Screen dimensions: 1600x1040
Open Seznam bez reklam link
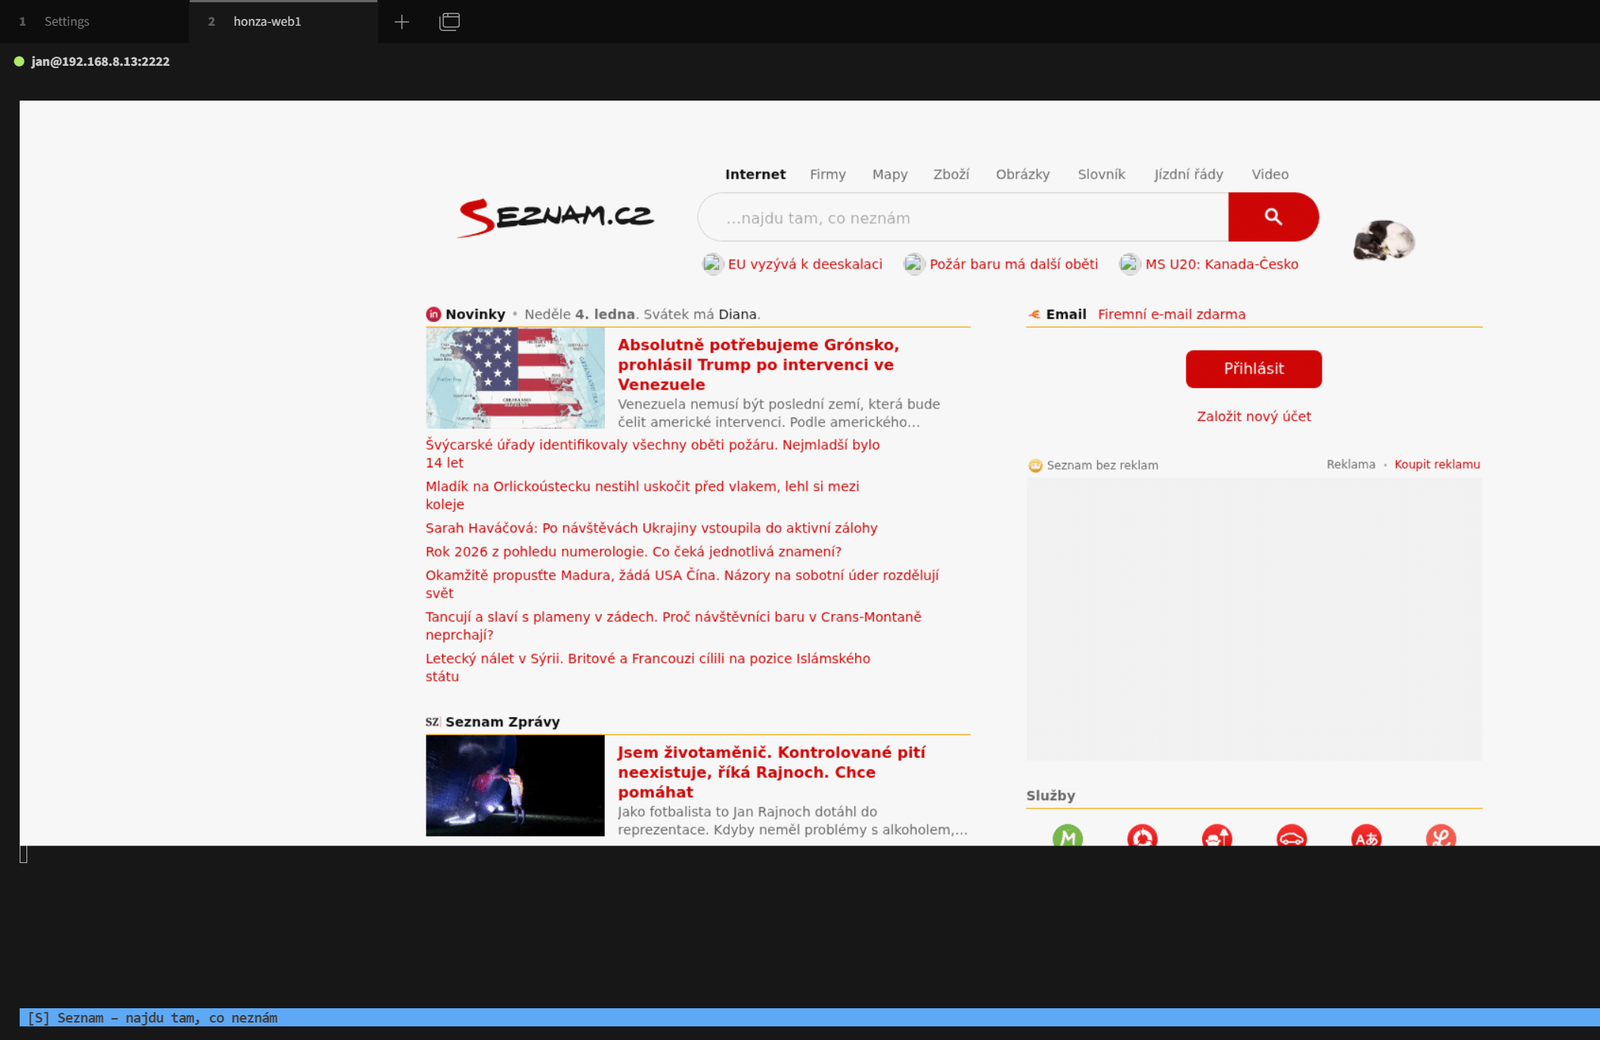pos(1102,465)
